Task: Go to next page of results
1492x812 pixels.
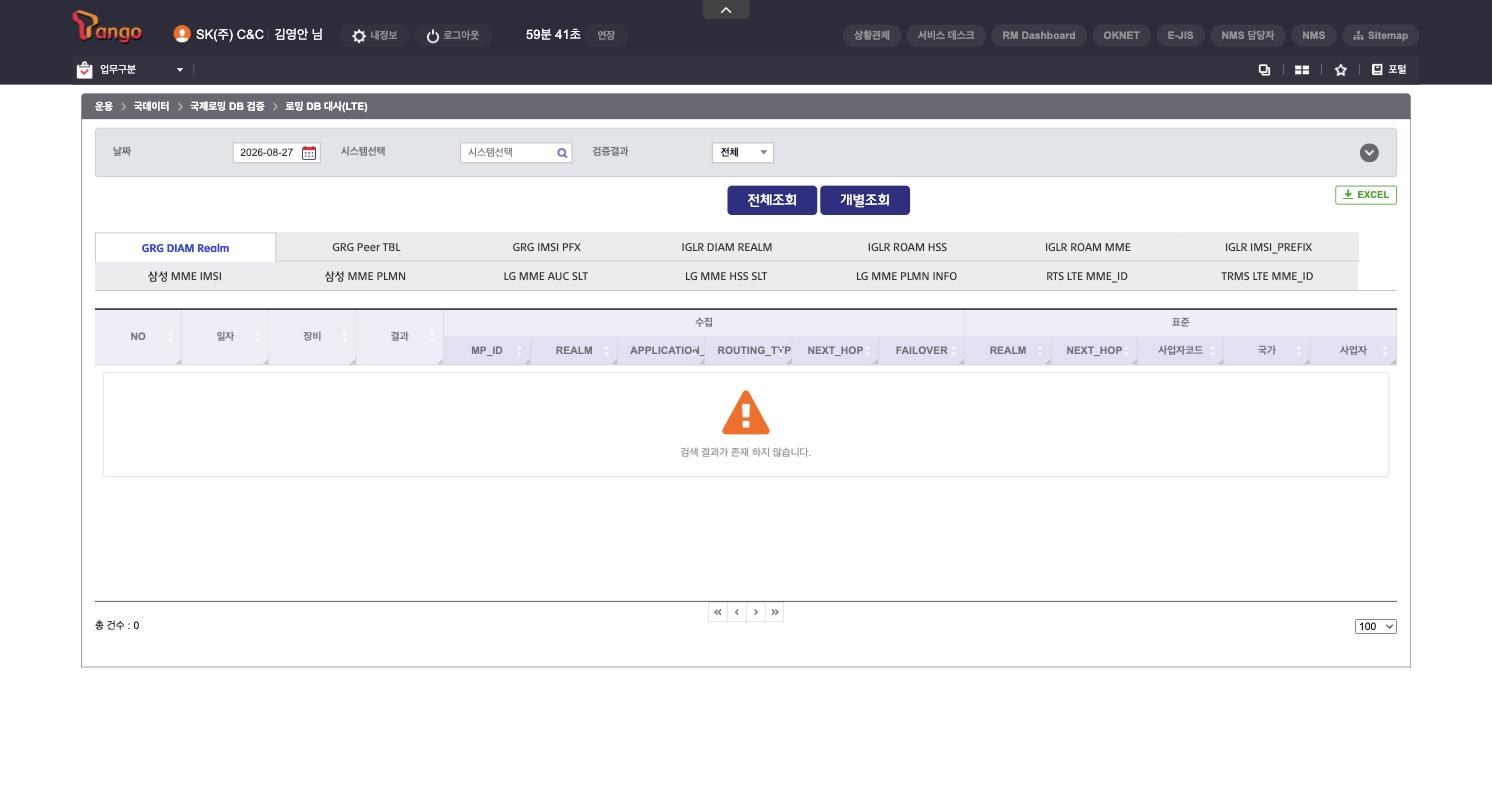Action: (756, 612)
